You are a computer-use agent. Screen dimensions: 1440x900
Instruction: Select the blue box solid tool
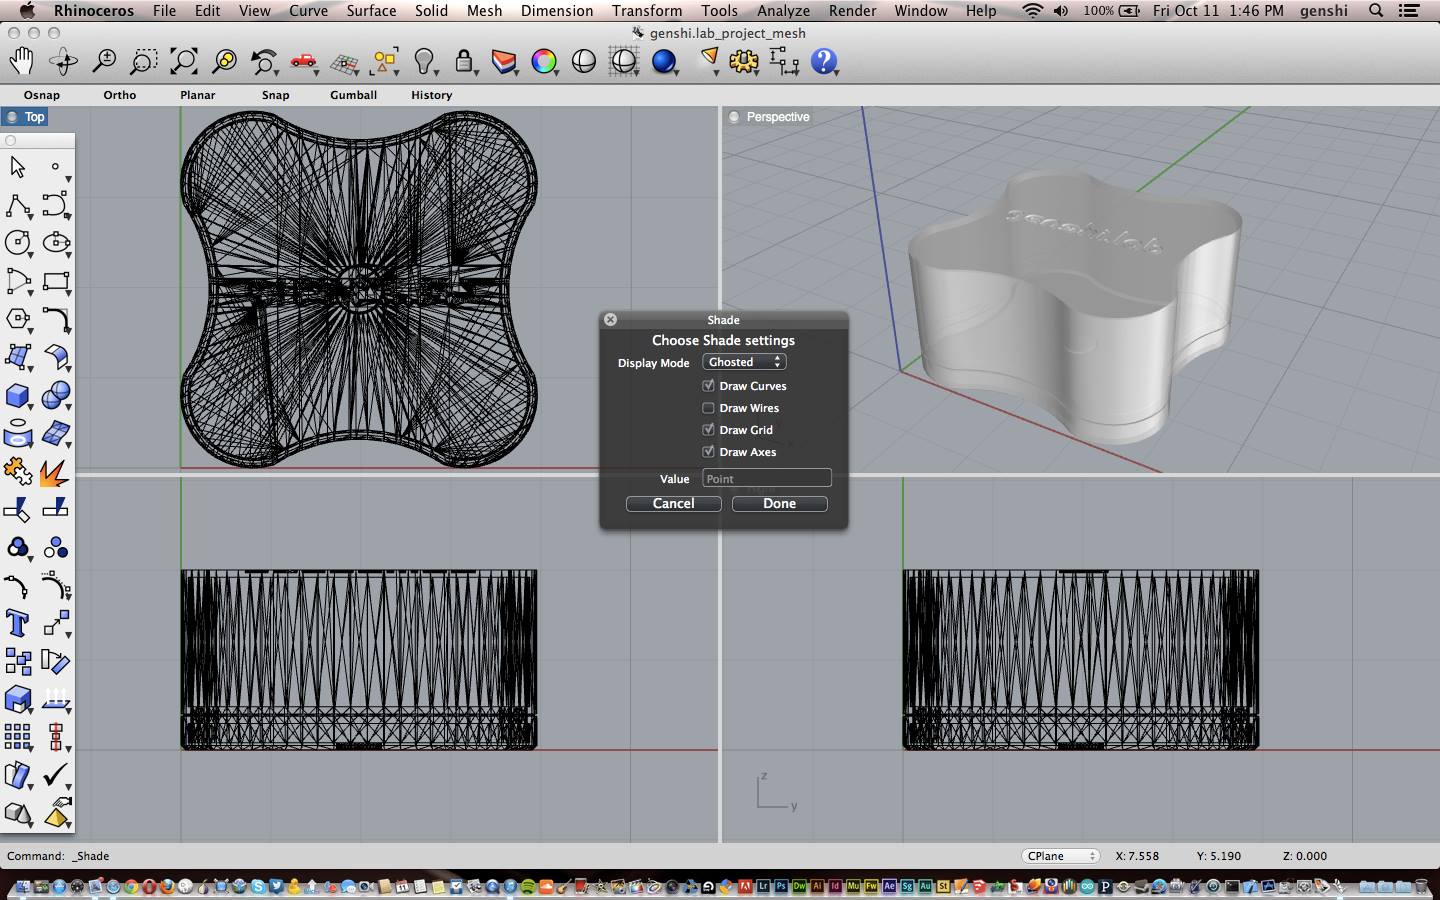click(17, 396)
